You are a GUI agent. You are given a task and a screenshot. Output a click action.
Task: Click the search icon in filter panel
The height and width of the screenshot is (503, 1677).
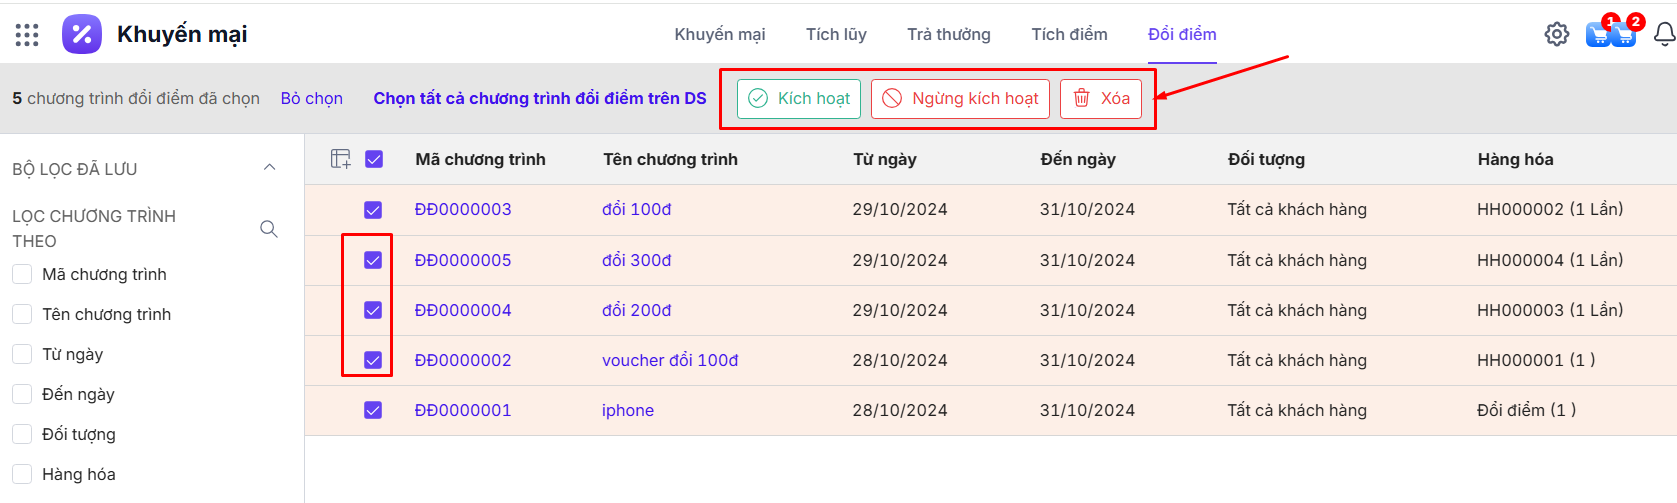(268, 229)
